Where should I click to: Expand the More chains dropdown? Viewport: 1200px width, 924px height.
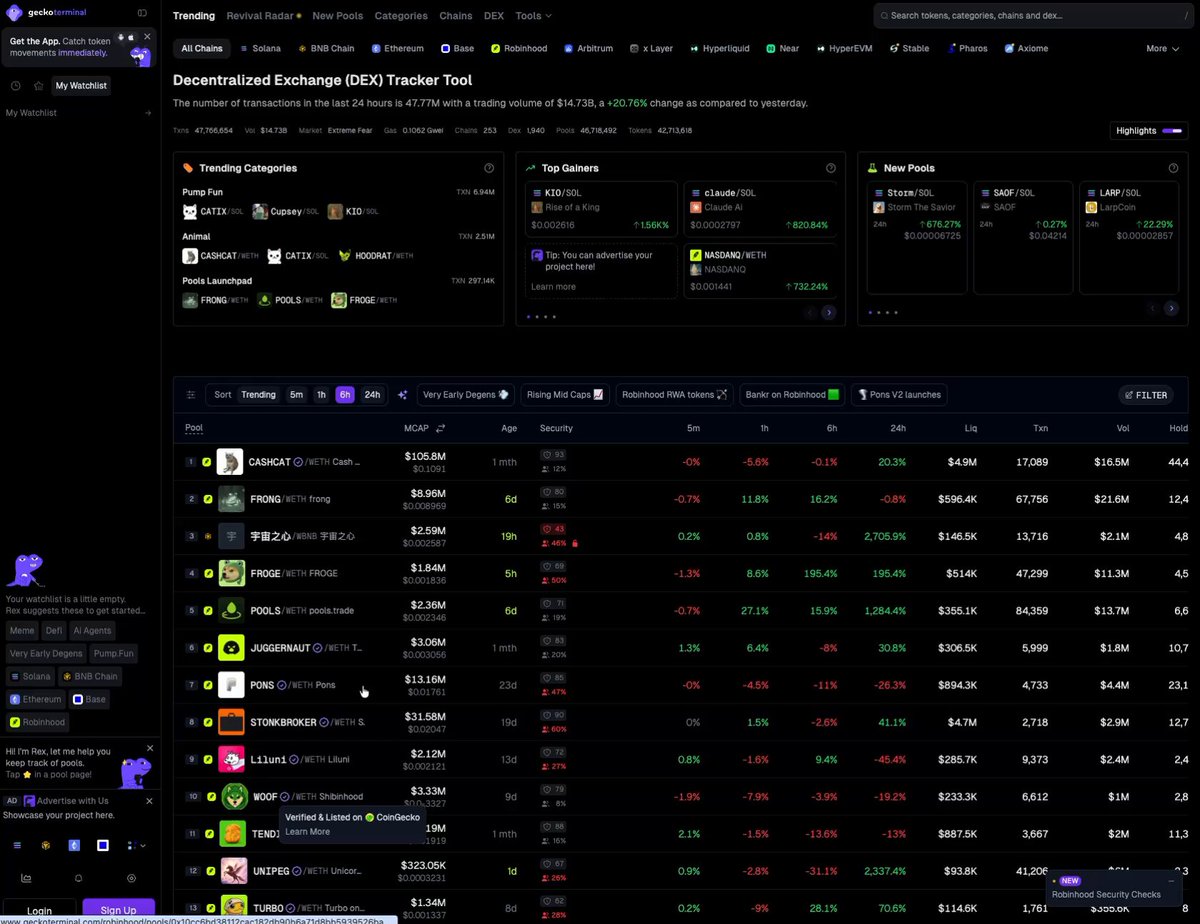(1162, 48)
